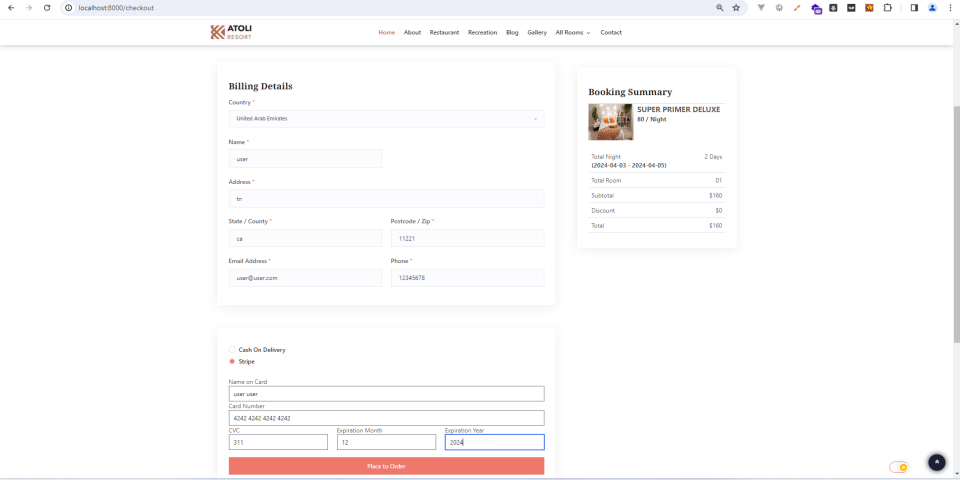Select Stripe payment option

[232, 361]
